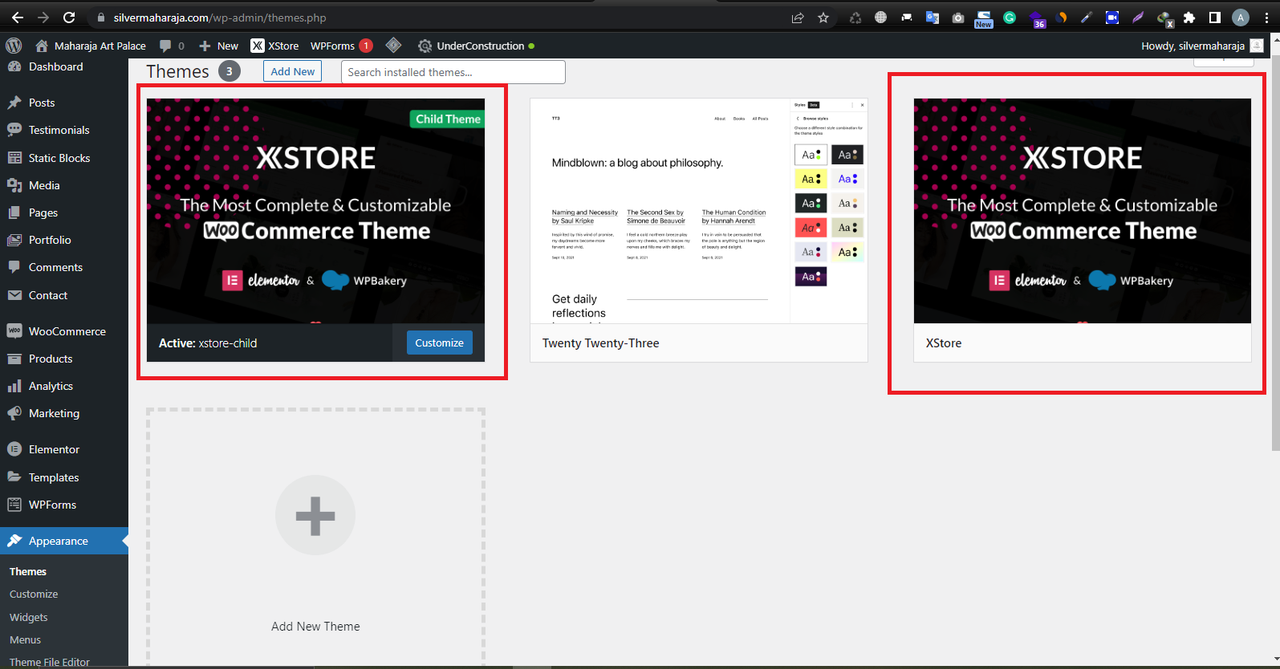Open Testimonials in the sidebar
The image size is (1280, 669).
59,130
